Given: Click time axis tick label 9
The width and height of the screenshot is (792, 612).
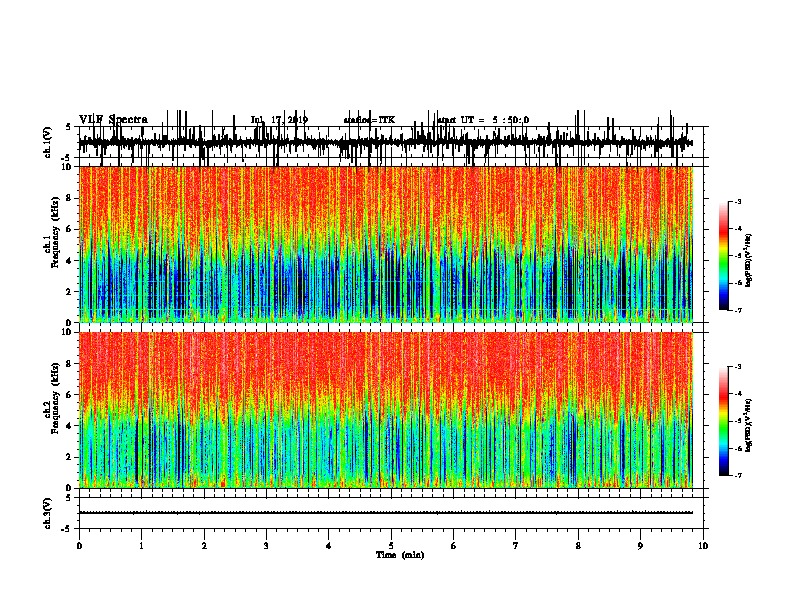Looking at the screenshot, I should [x=640, y=546].
